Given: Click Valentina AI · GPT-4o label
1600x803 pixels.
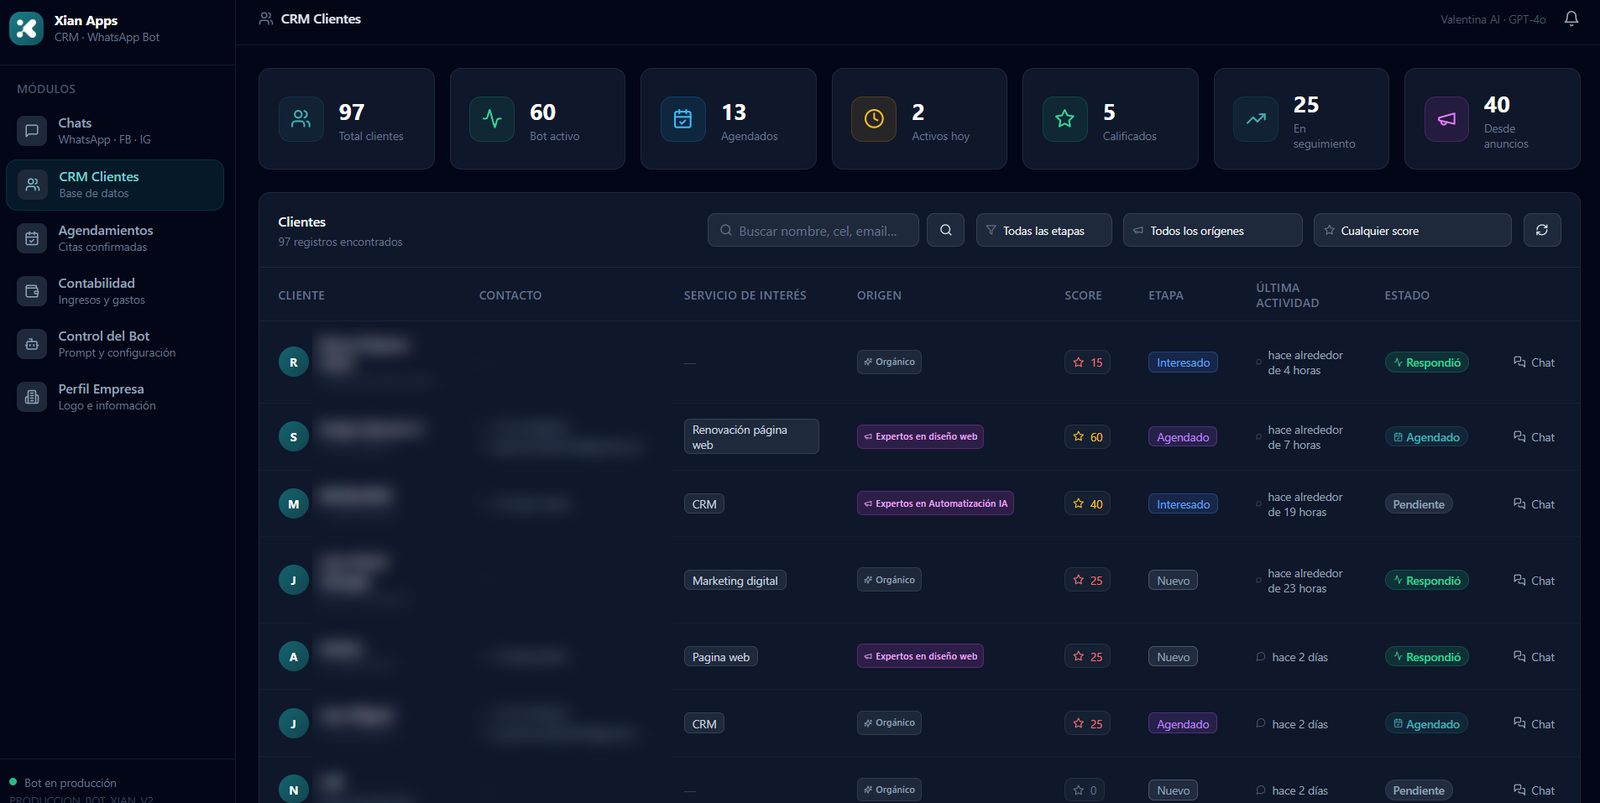Looking at the screenshot, I should pos(1493,19).
